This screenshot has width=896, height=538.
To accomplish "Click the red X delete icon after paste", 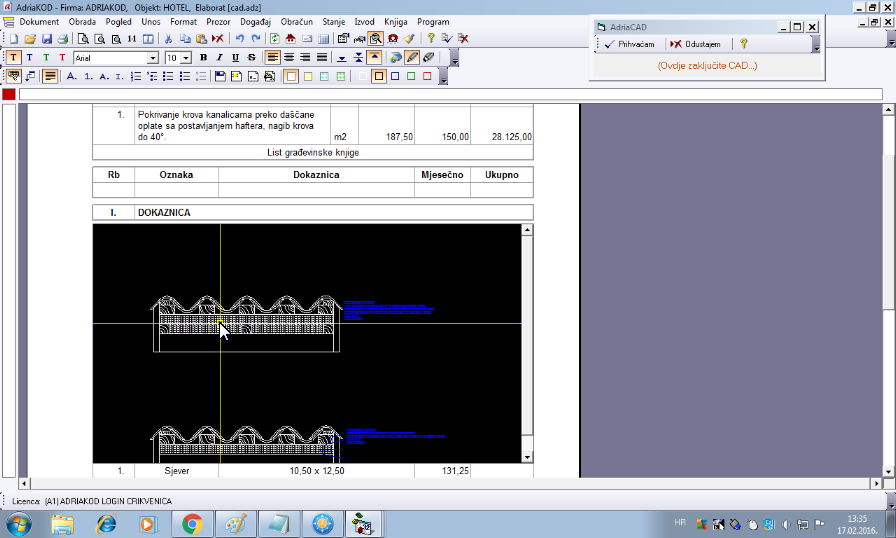I will (x=218, y=39).
